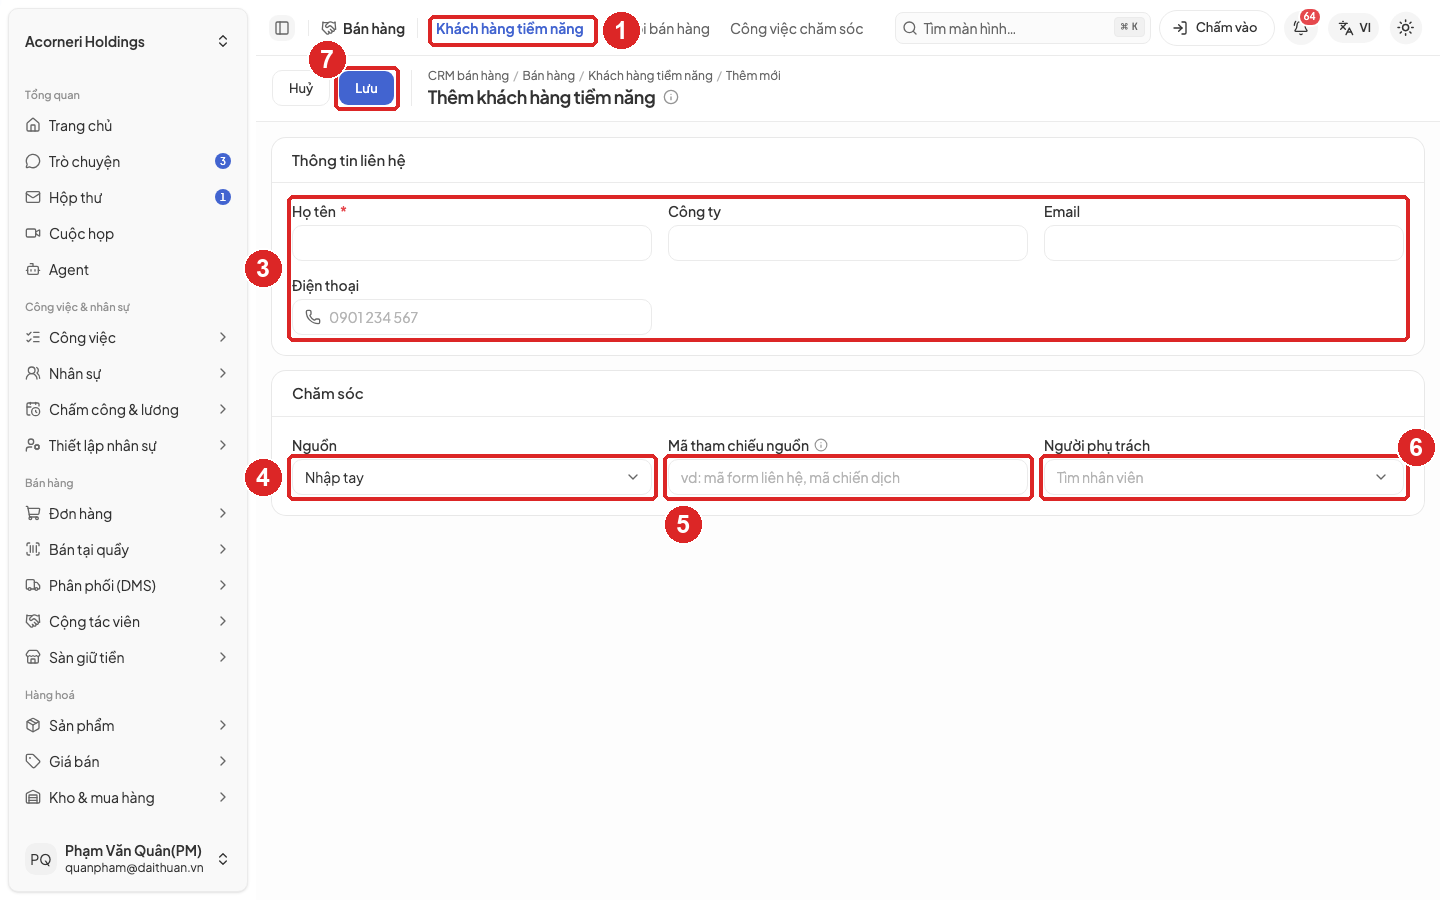Expand the Cộng tác viên sidebar section

pyautogui.click(x=128, y=621)
